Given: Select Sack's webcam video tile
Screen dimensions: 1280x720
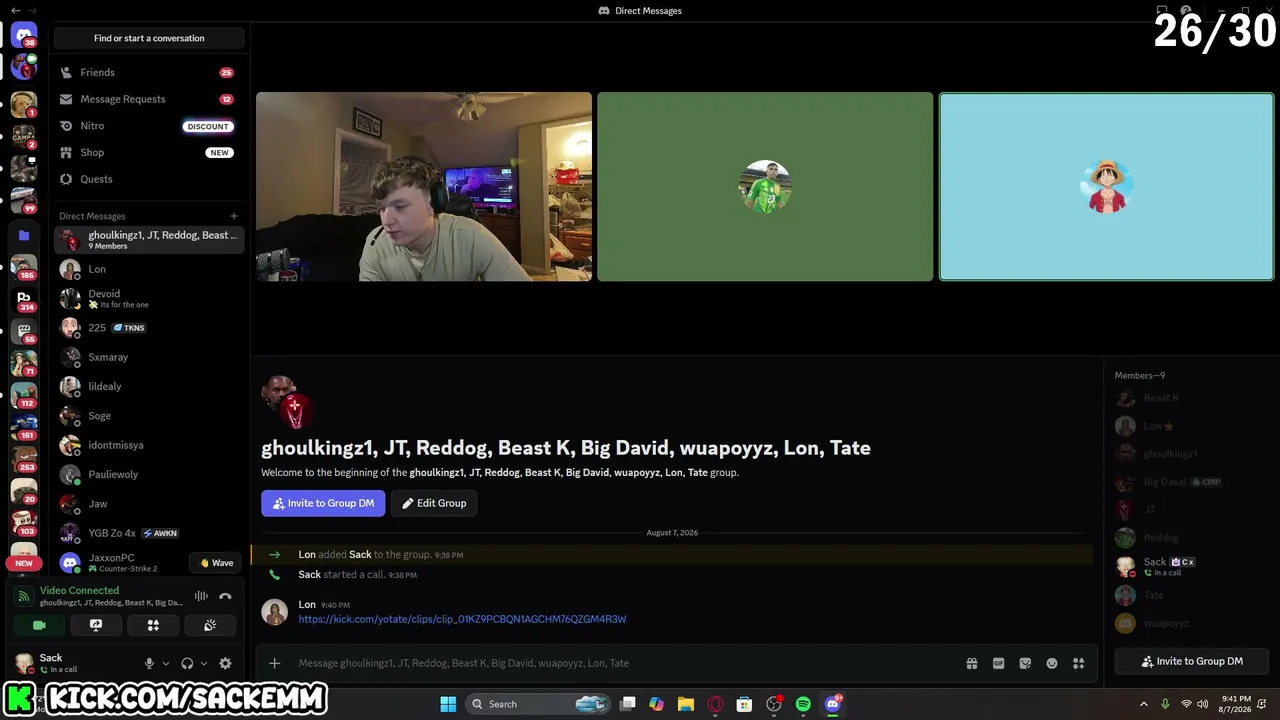Looking at the screenshot, I should point(424,187).
